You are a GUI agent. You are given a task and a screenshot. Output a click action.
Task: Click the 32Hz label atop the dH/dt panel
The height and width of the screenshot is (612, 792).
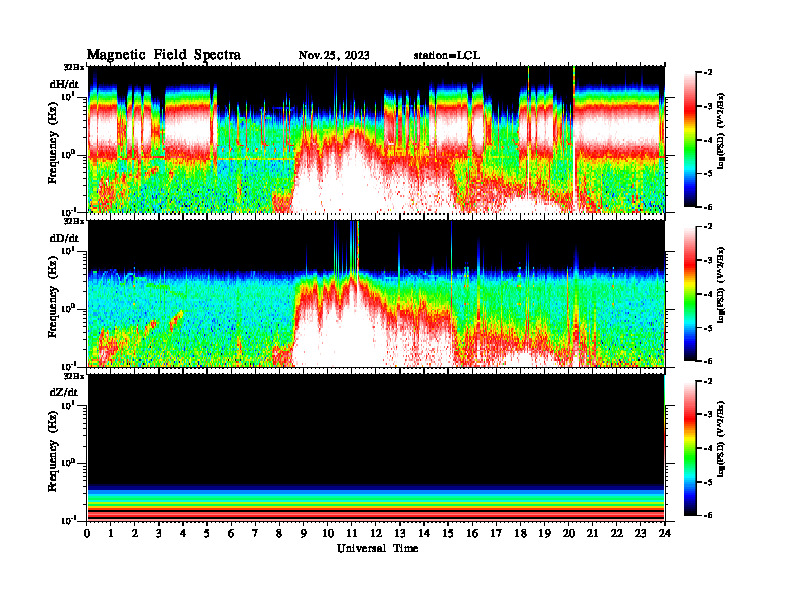click(x=74, y=67)
